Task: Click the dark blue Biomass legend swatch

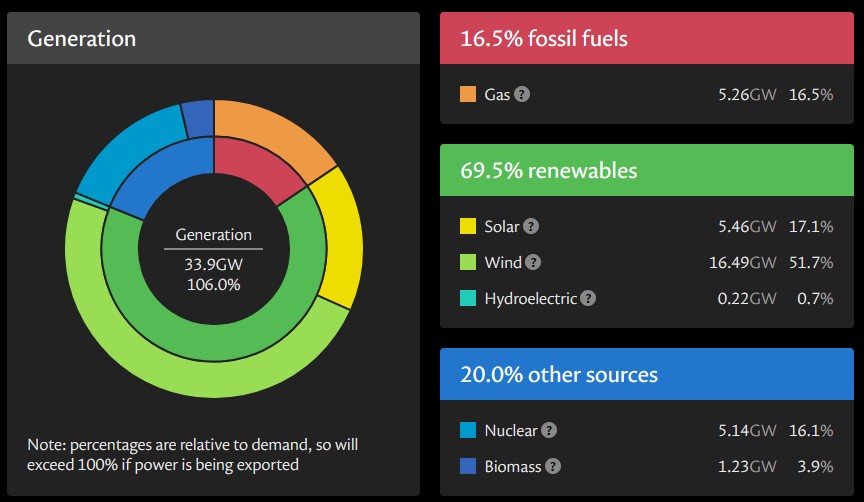Action: (468, 466)
